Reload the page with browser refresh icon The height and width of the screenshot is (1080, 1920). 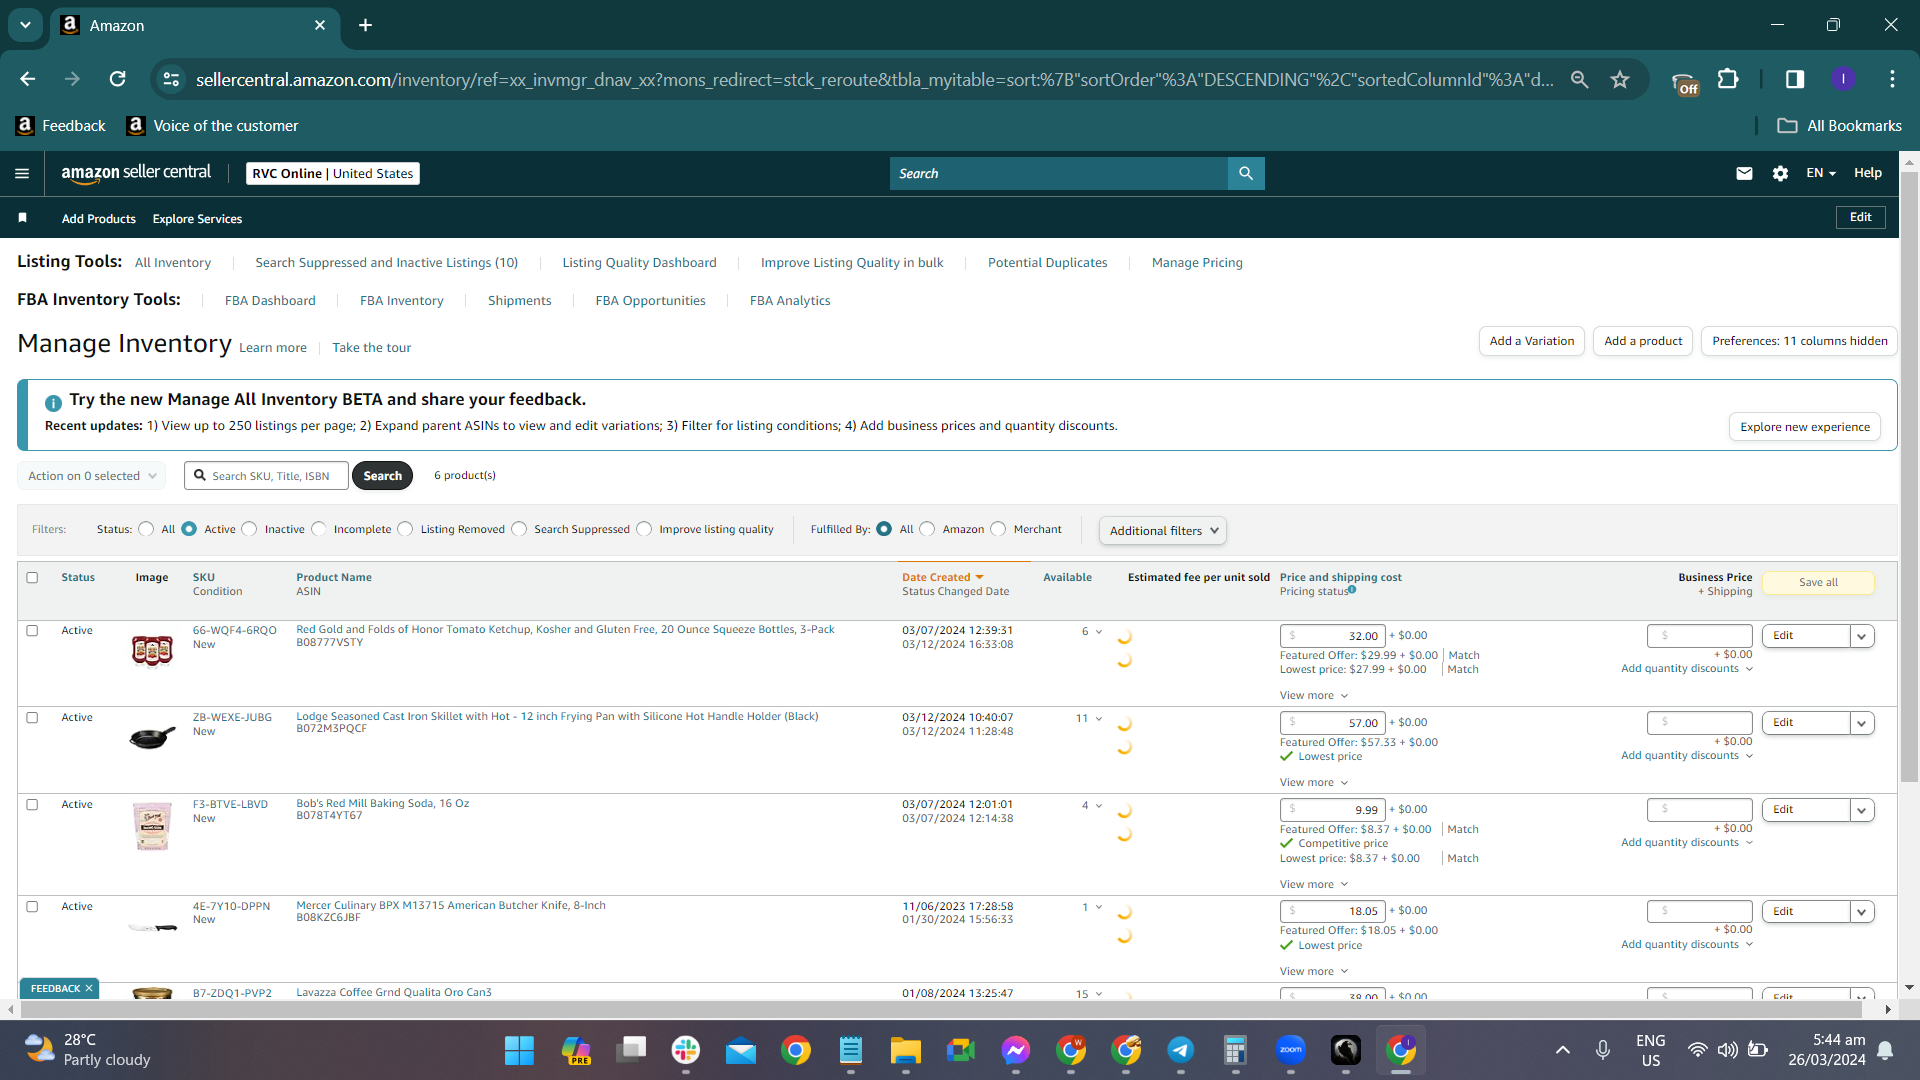117,79
